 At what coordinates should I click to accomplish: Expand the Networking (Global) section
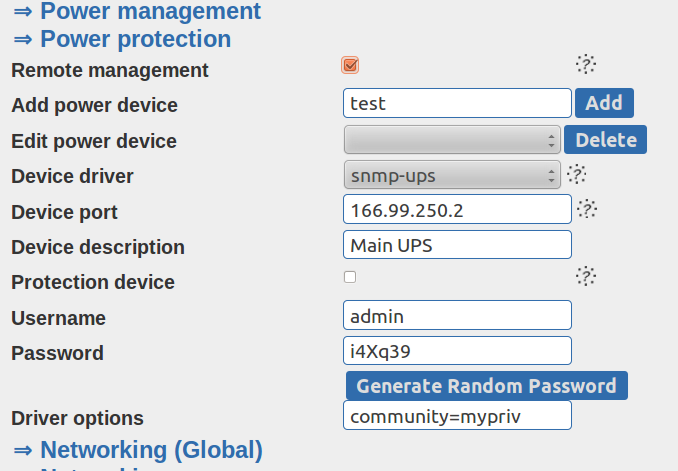click(137, 450)
